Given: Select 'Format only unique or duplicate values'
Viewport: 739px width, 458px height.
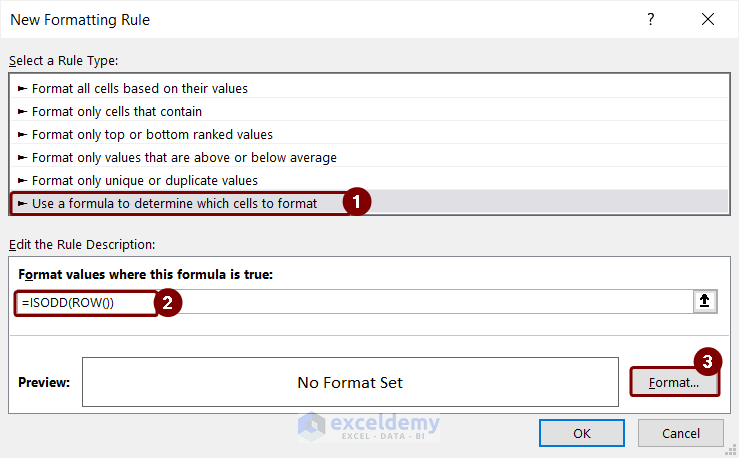Looking at the screenshot, I should pyautogui.click(x=145, y=180).
